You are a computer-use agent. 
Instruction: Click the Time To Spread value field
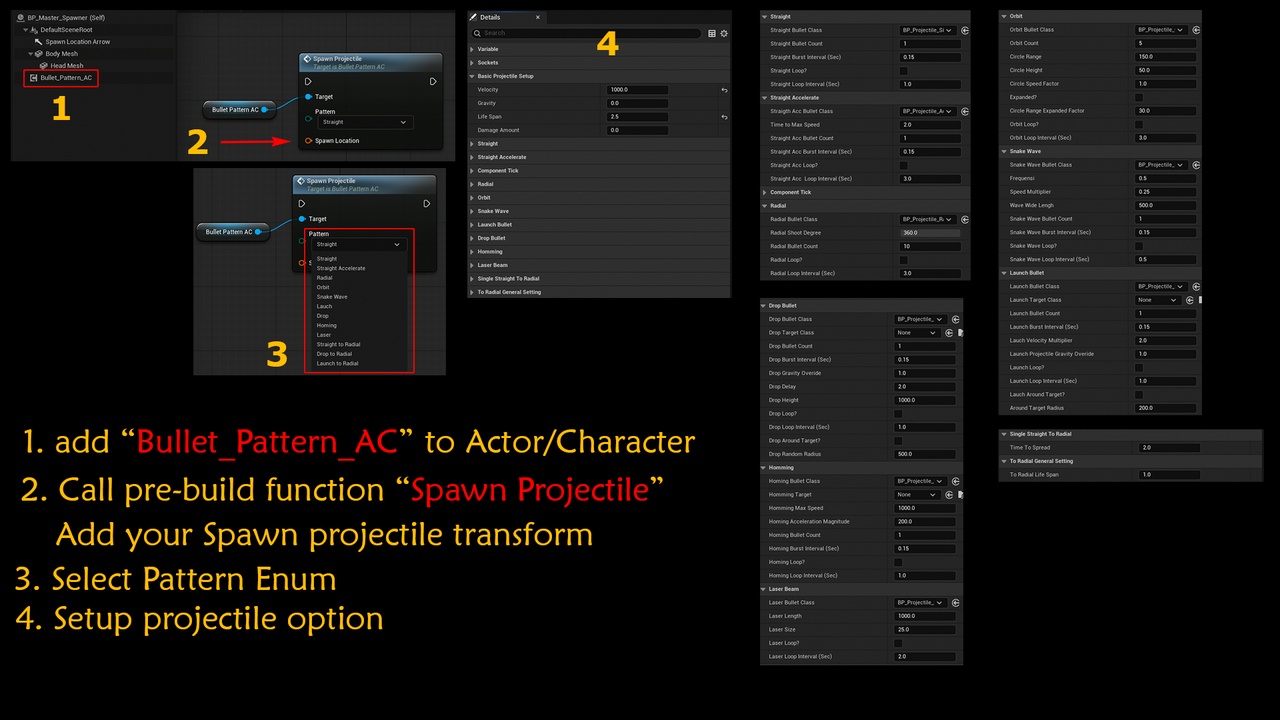coord(1169,448)
